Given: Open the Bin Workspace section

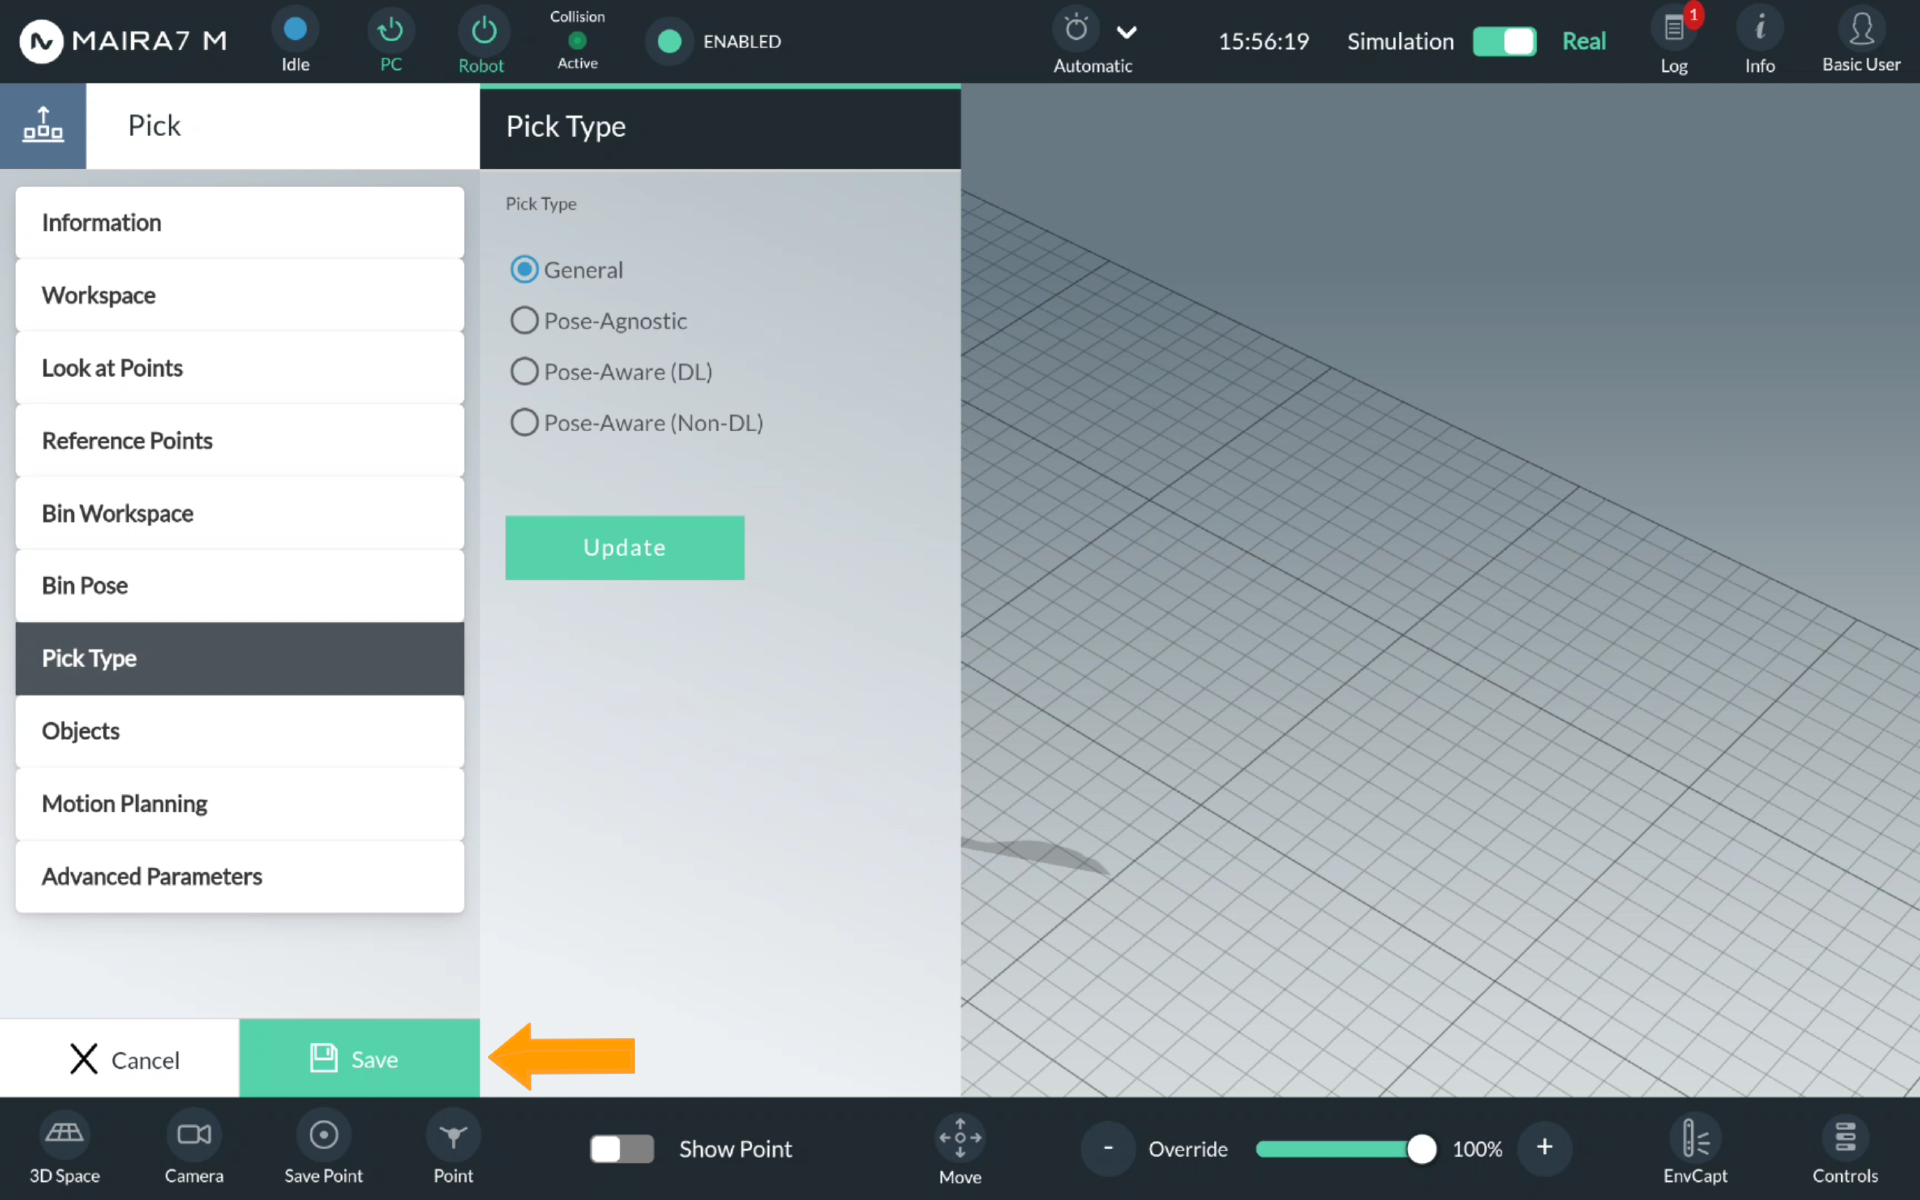Looking at the screenshot, I should [240, 513].
